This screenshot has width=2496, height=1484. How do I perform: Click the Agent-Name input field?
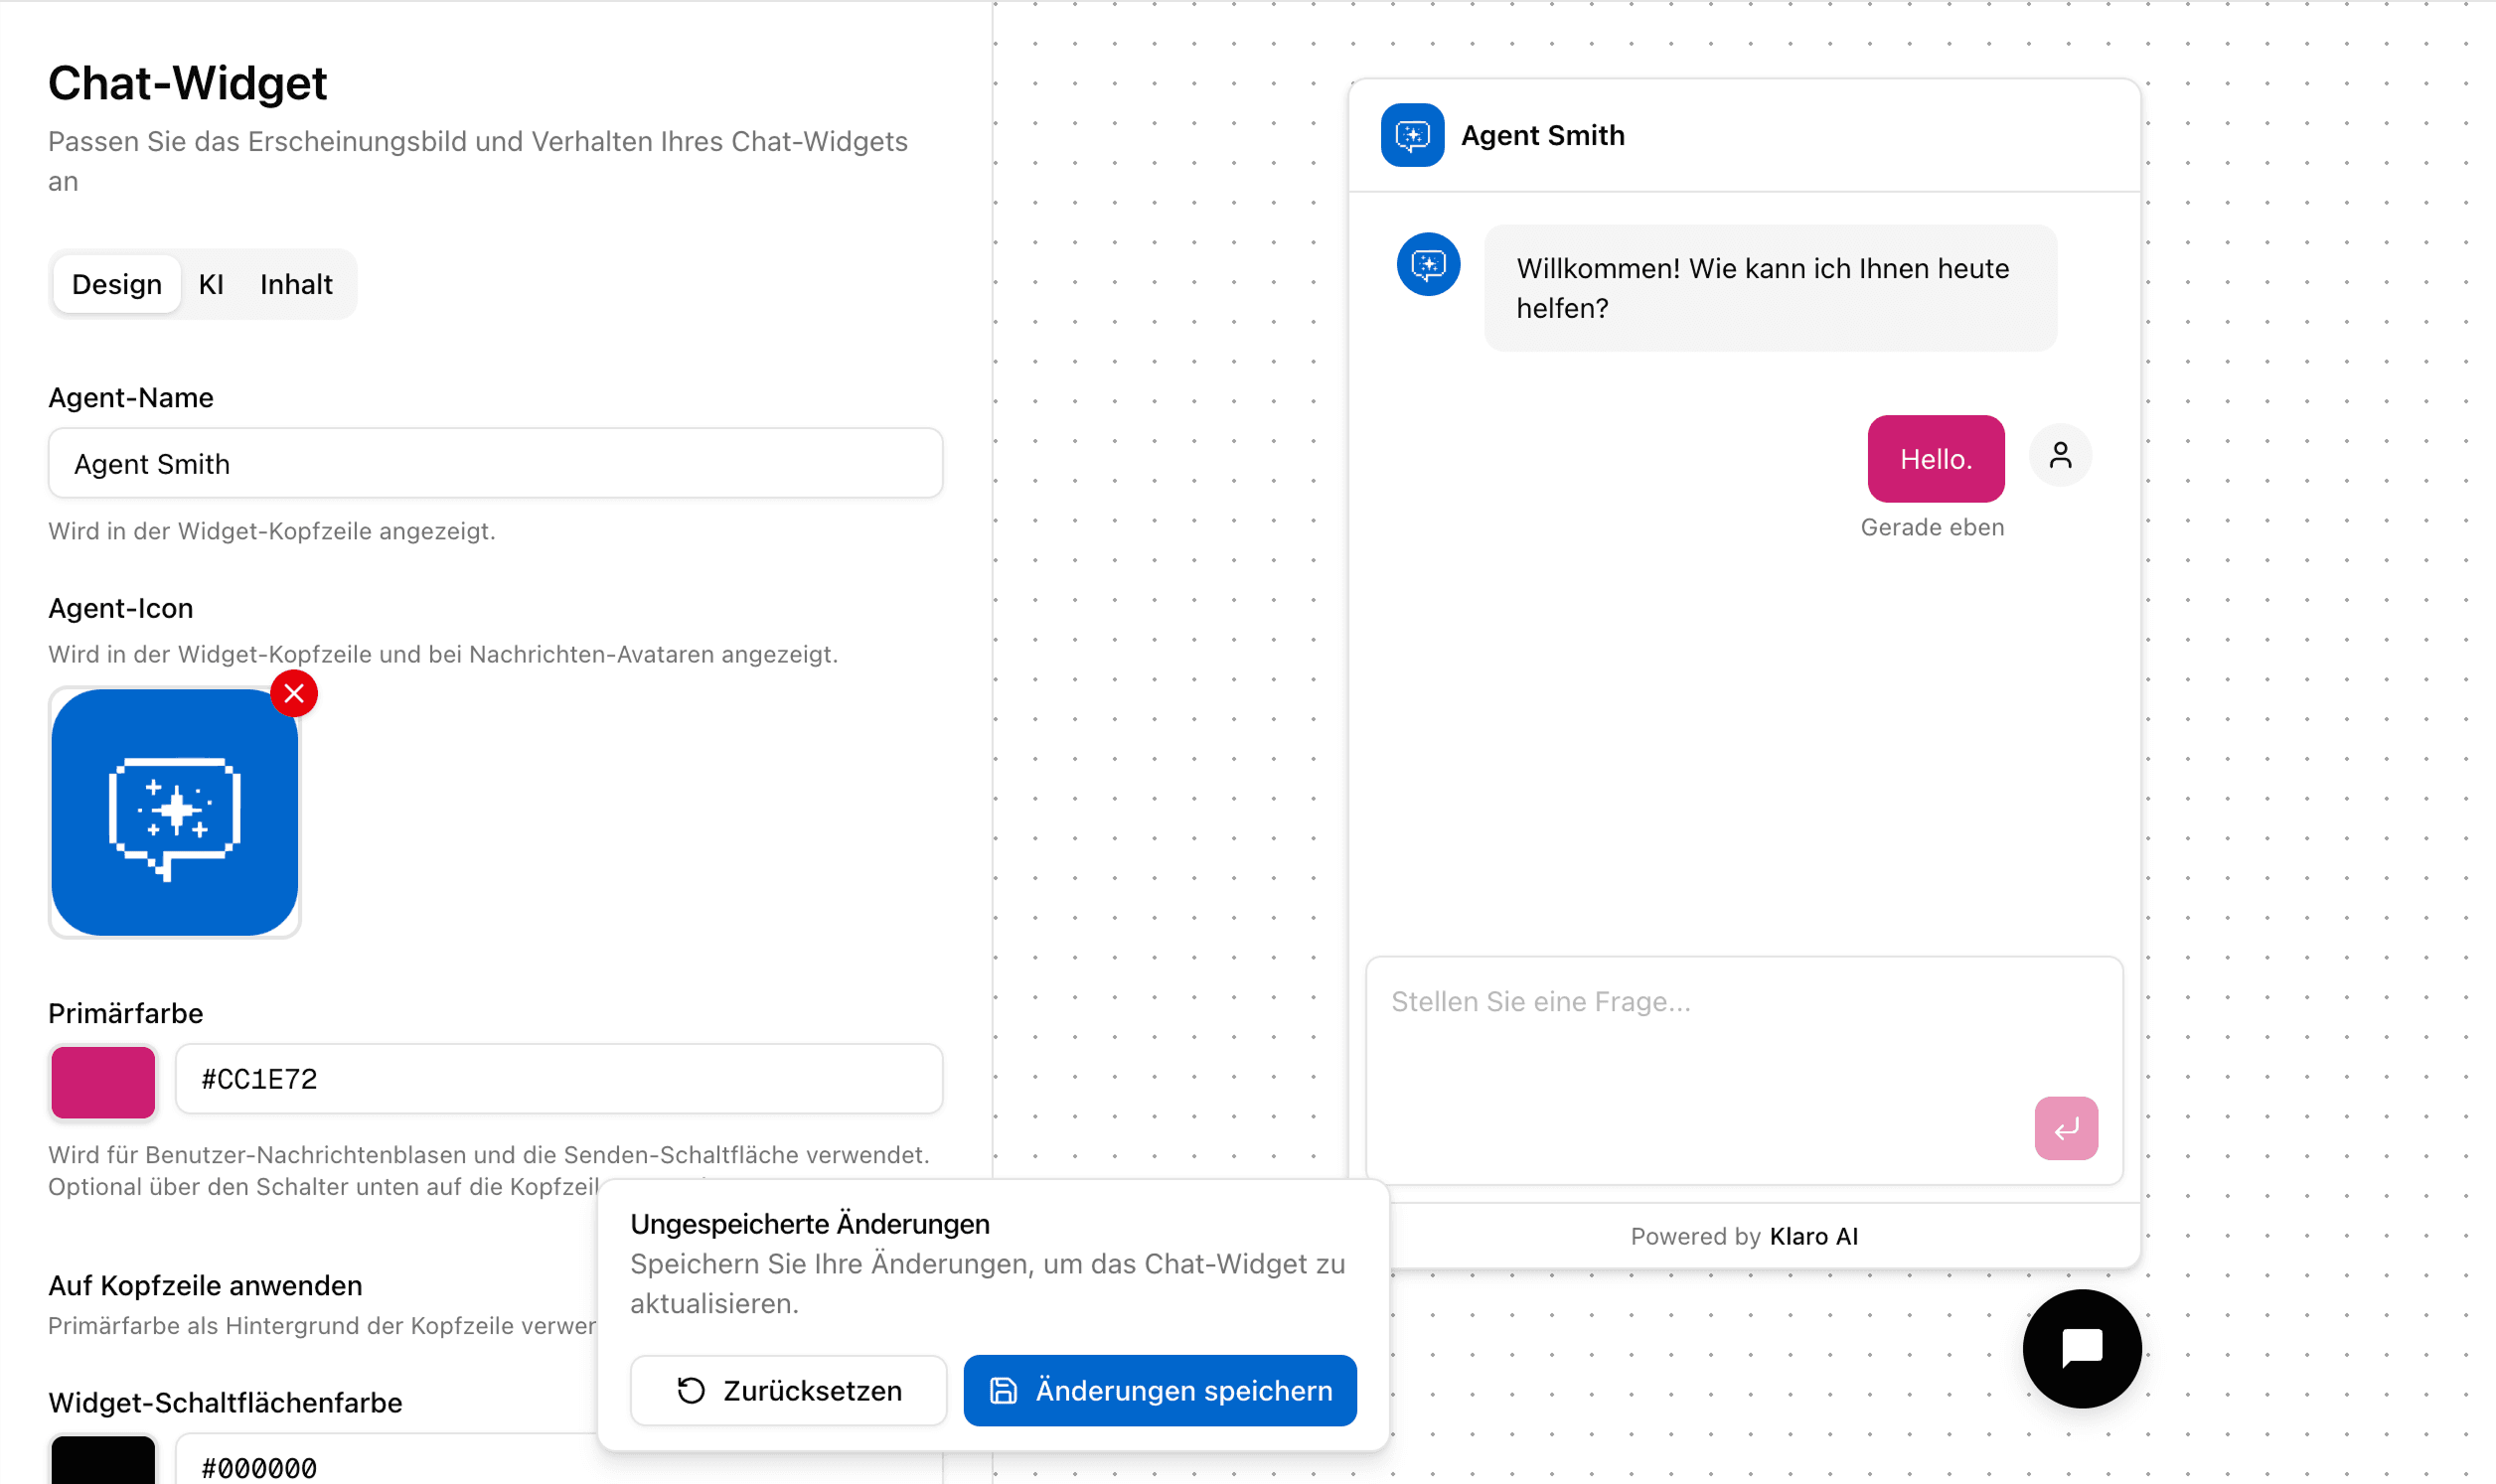tap(495, 464)
